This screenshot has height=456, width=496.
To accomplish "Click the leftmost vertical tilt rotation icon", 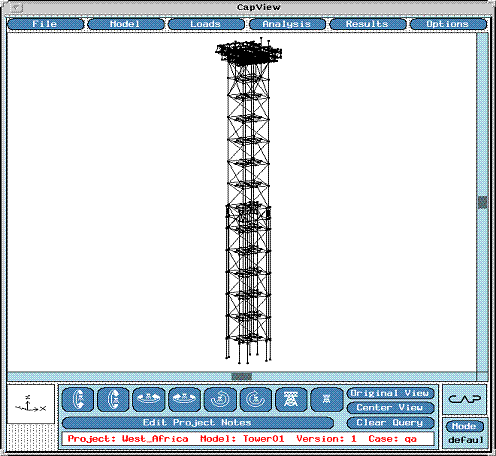I will (x=78, y=399).
